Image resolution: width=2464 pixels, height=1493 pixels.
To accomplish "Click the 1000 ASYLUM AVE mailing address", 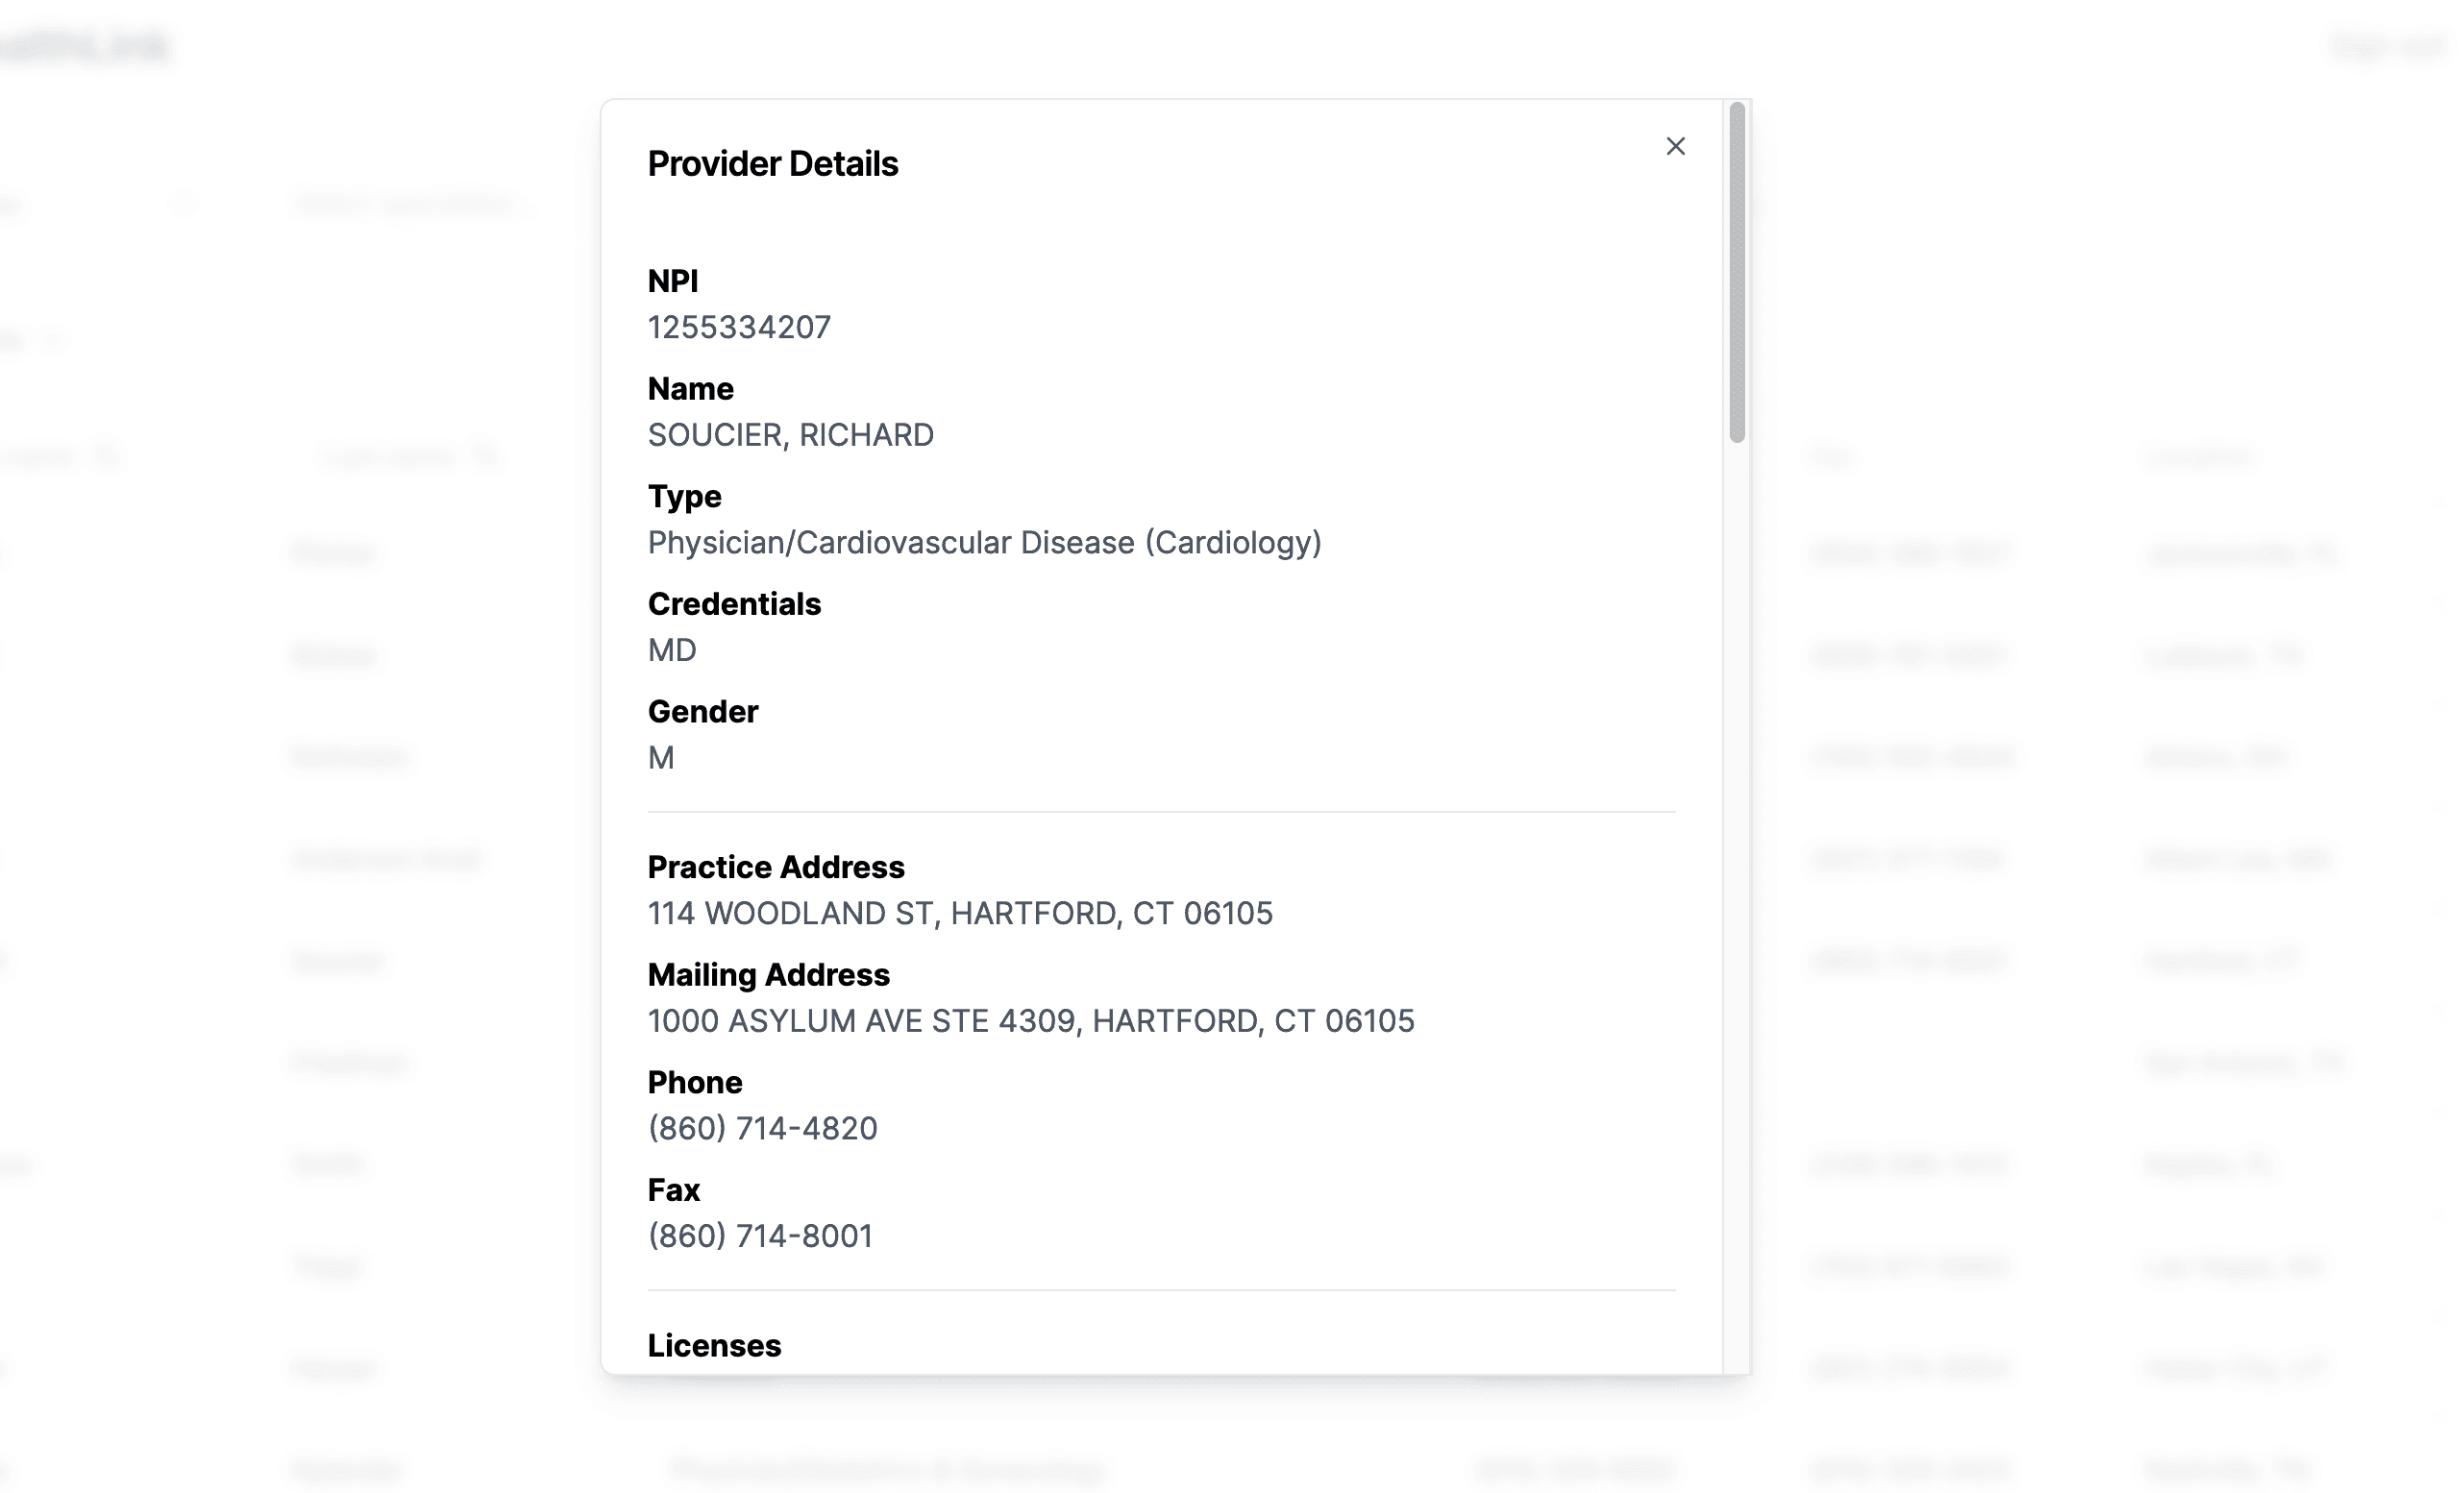I will [1030, 1021].
